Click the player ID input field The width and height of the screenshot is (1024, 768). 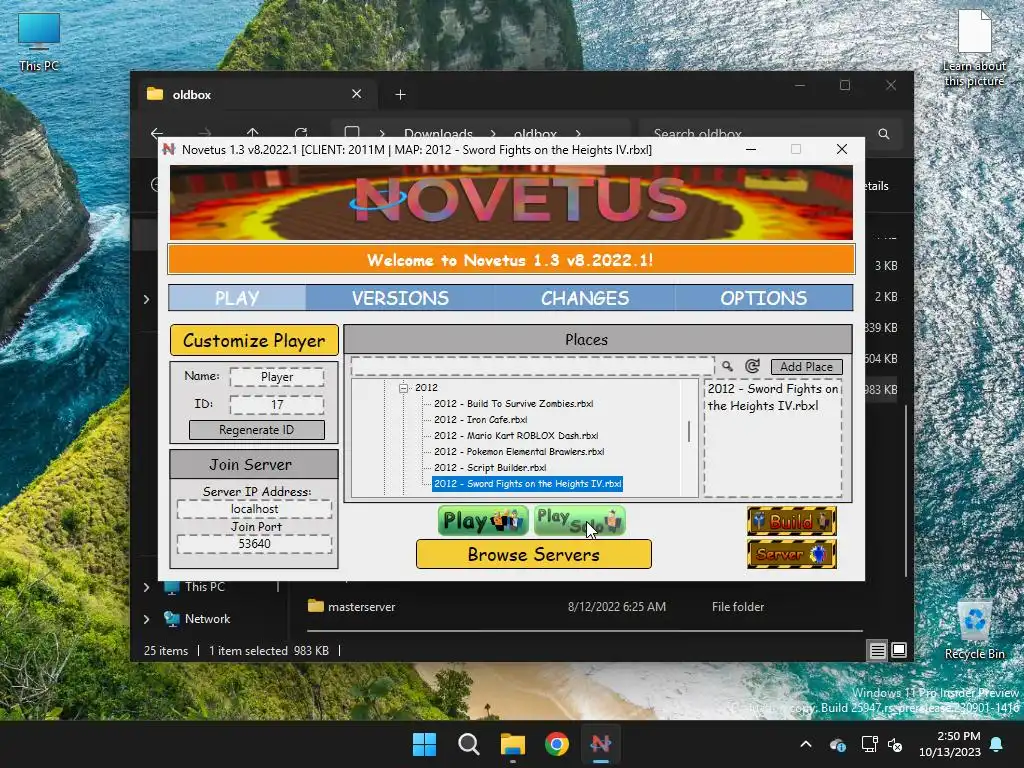pos(277,405)
